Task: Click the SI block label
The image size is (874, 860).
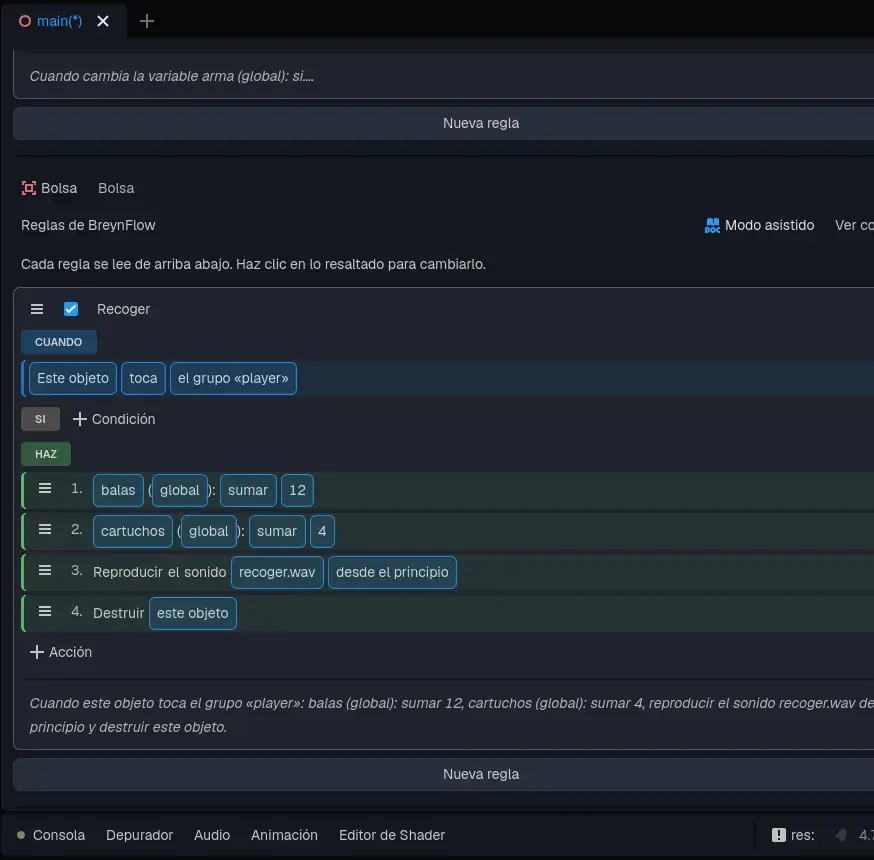Action: 40,419
